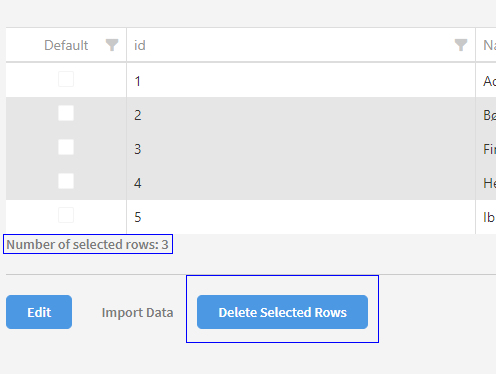
Task: Select the id cell with value 2
Action: [x=301, y=114]
